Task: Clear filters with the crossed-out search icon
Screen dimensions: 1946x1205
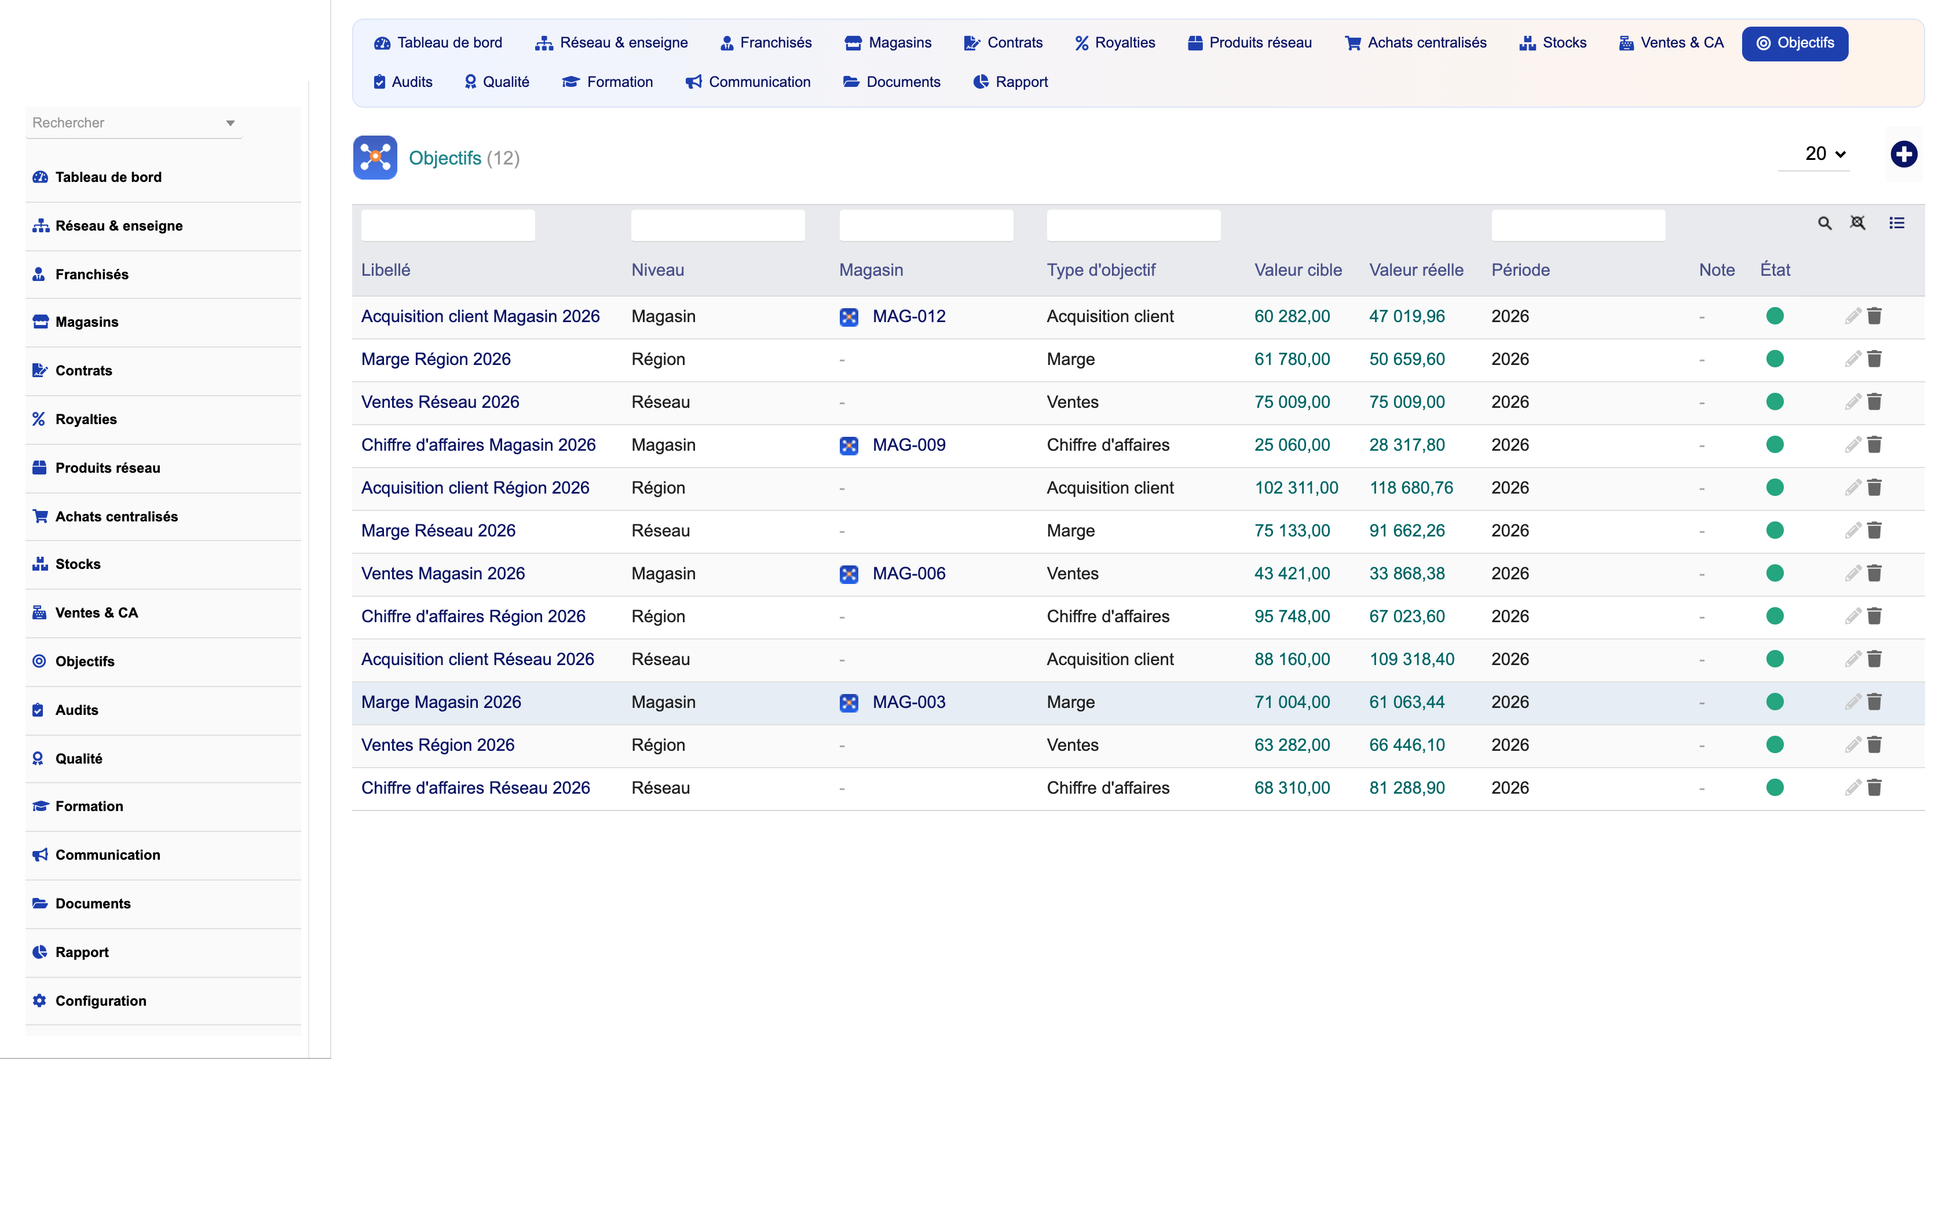Action: (x=1857, y=223)
